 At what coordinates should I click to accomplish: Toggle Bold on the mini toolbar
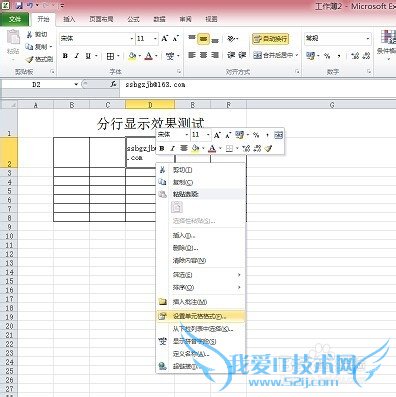162,148
